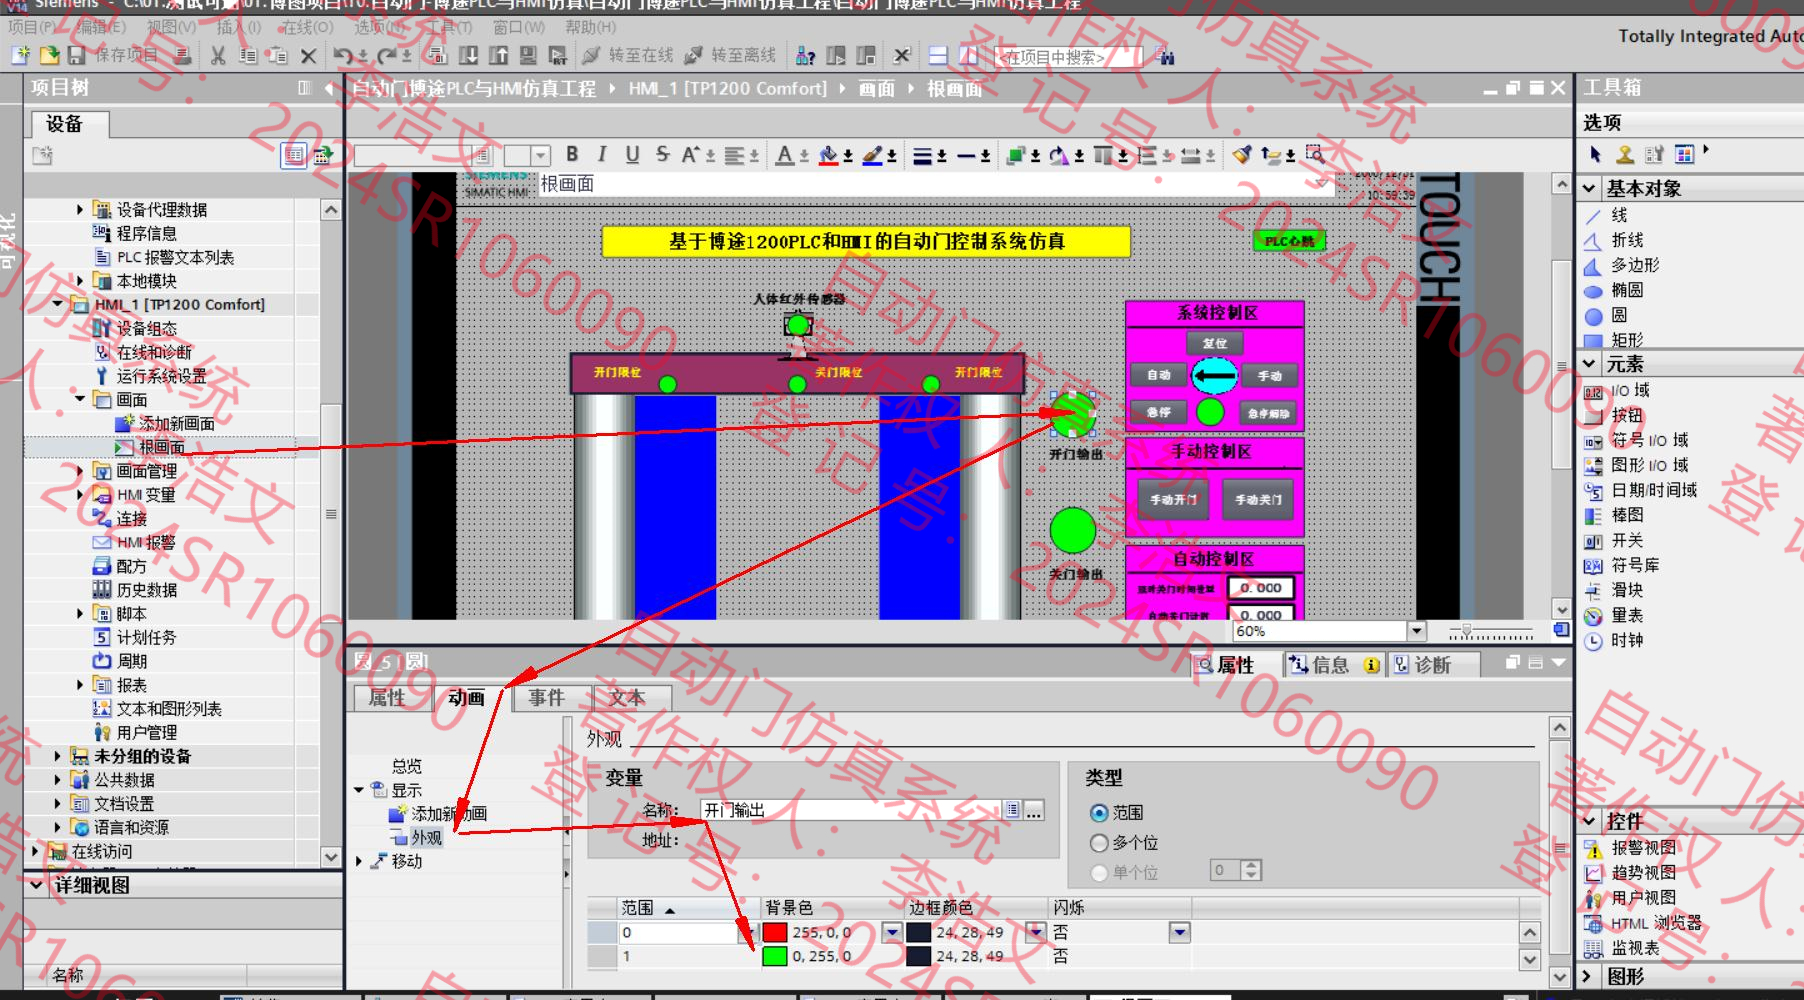Click the 转至离线 (go offline) button
The height and width of the screenshot is (1000, 1804).
click(x=732, y=56)
